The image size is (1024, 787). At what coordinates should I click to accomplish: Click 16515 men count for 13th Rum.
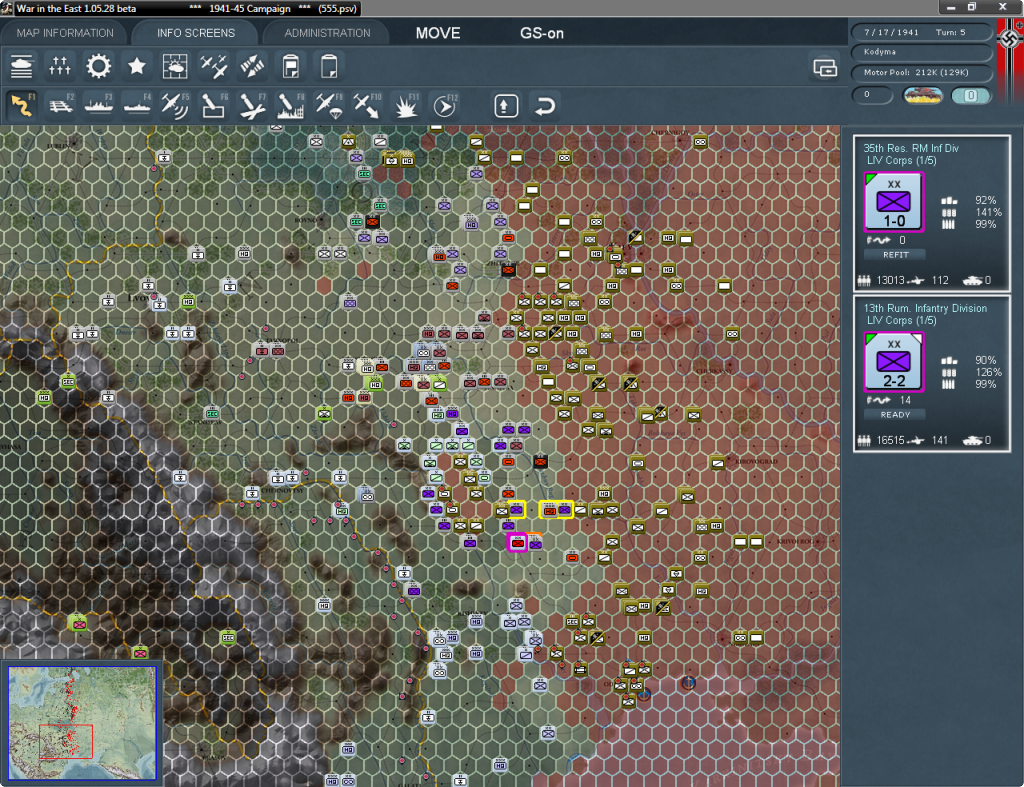pyautogui.click(x=890, y=440)
